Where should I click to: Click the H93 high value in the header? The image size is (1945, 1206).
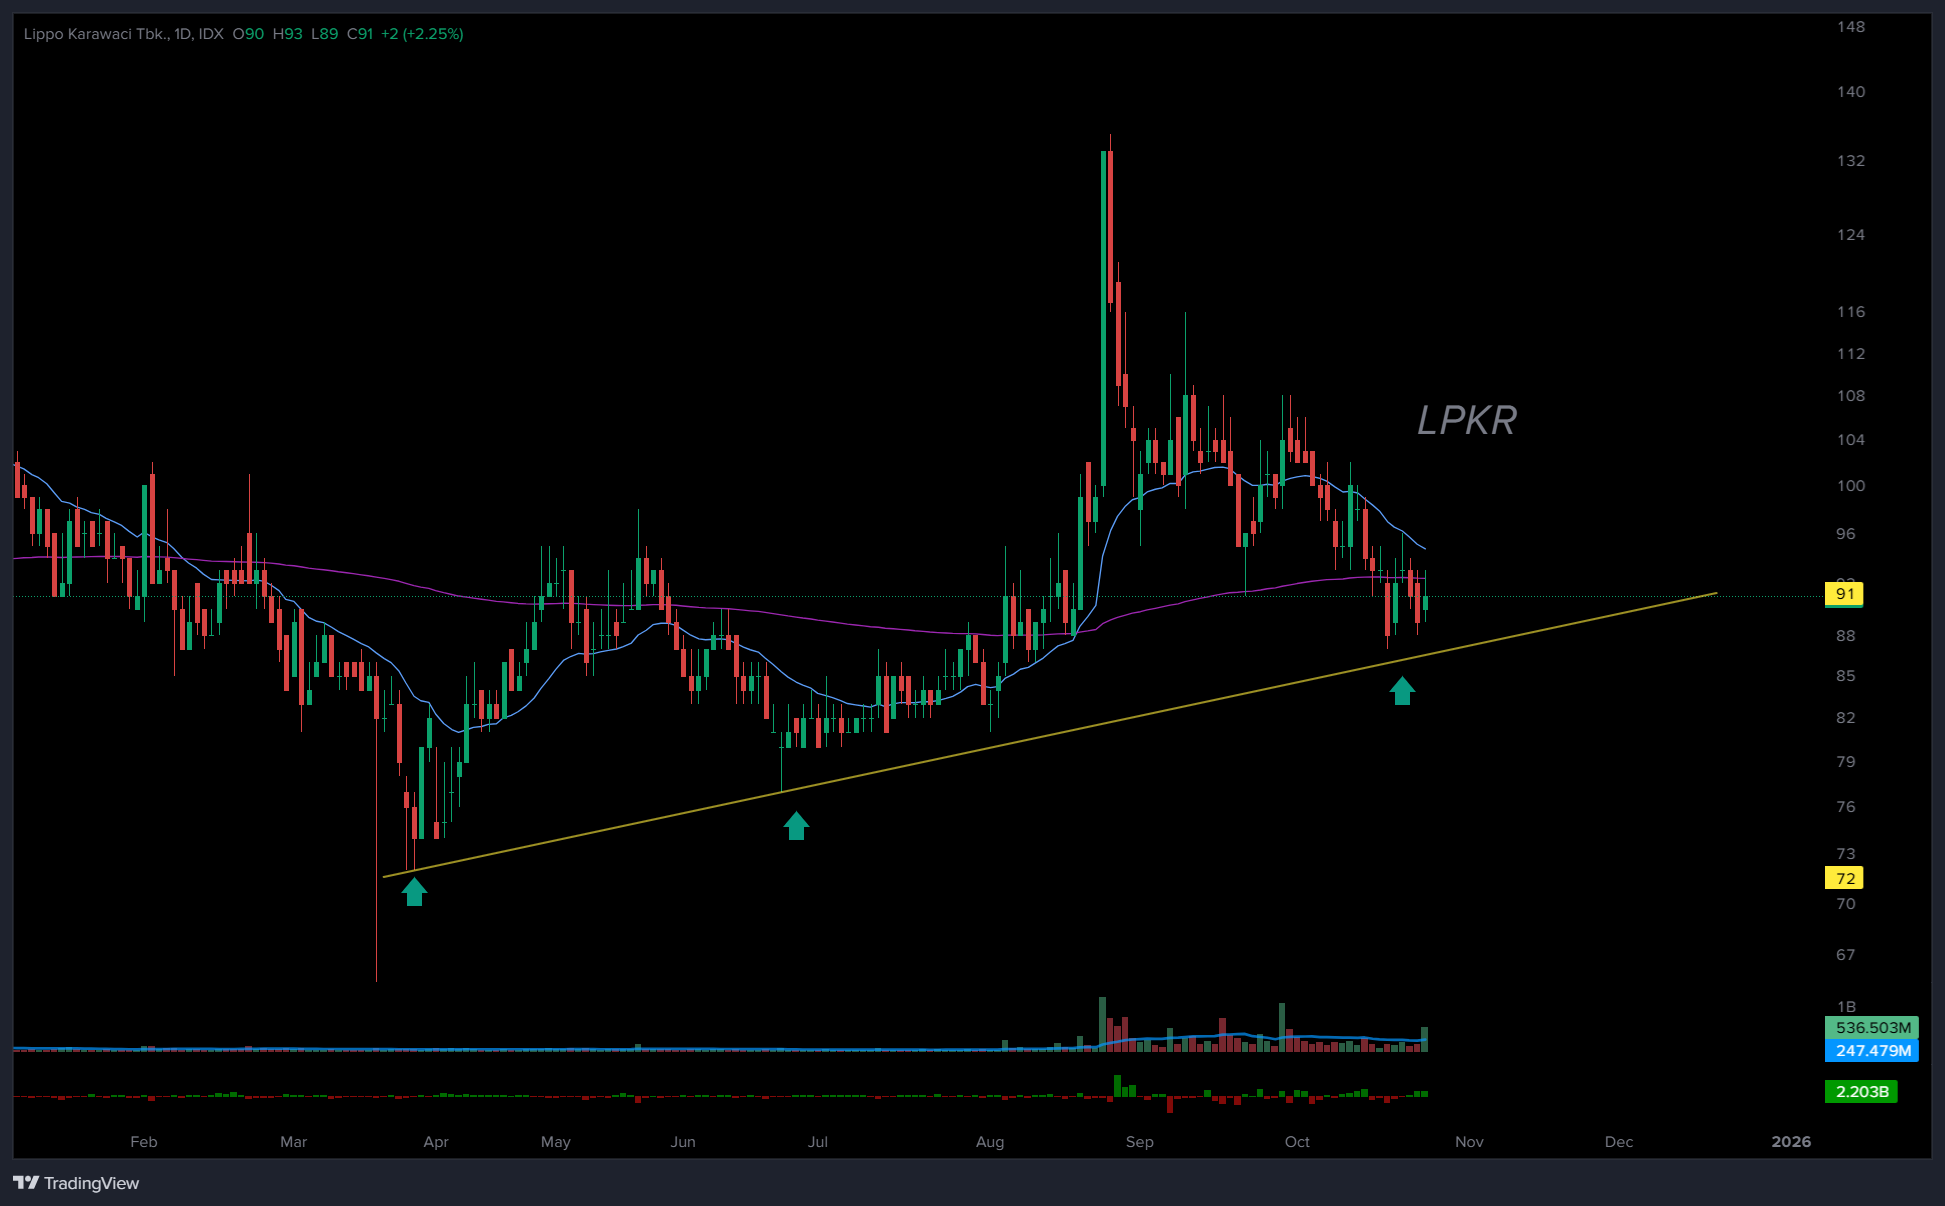point(287,34)
